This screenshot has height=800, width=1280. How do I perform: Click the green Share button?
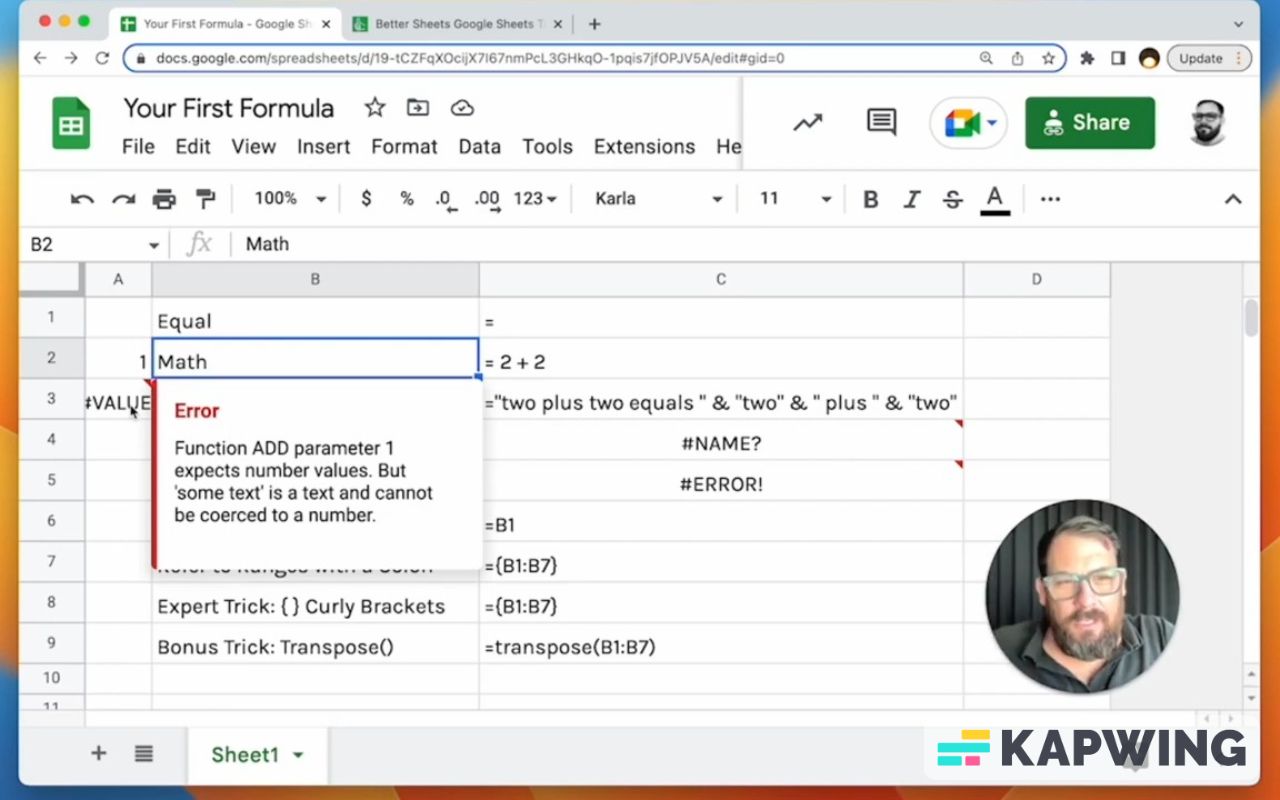coord(1090,123)
